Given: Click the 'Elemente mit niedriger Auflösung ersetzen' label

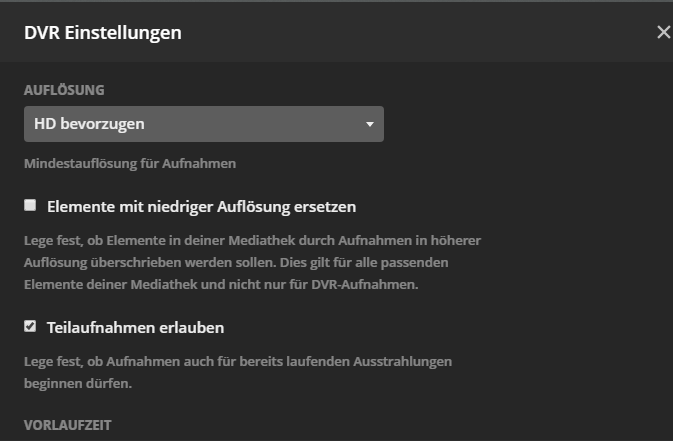Looking at the screenshot, I should tap(201, 207).
